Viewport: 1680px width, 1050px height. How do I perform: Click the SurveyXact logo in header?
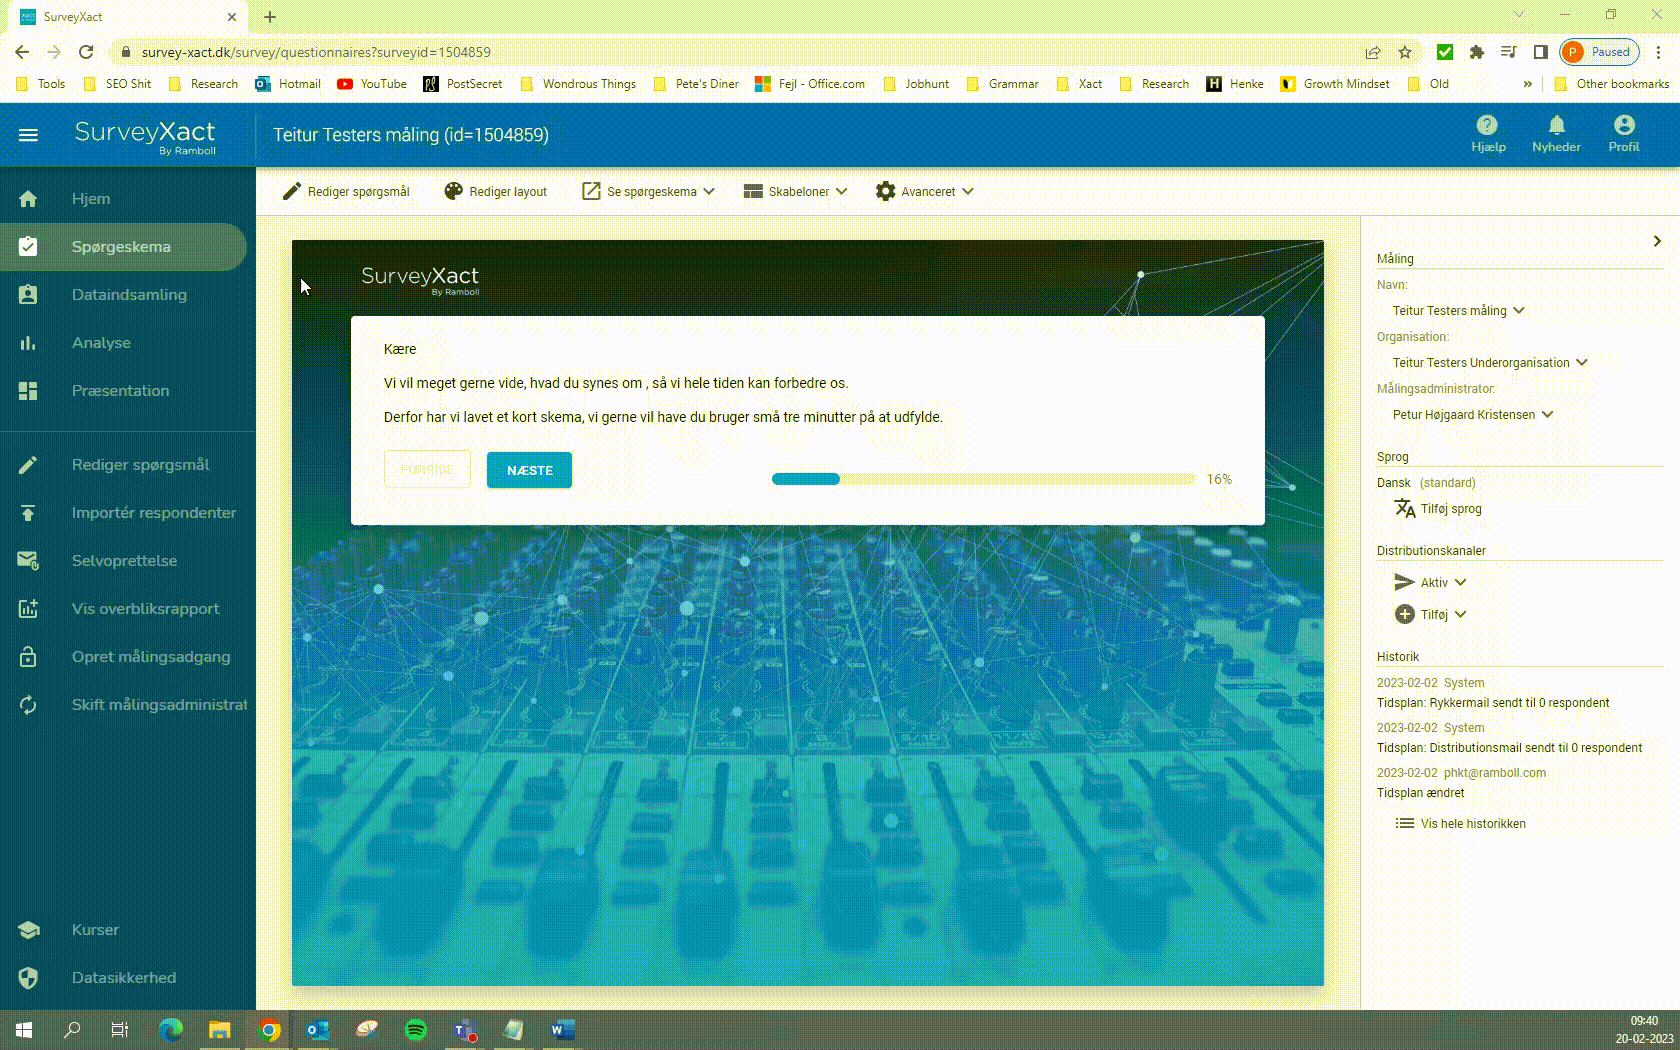(x=145, y=136)
